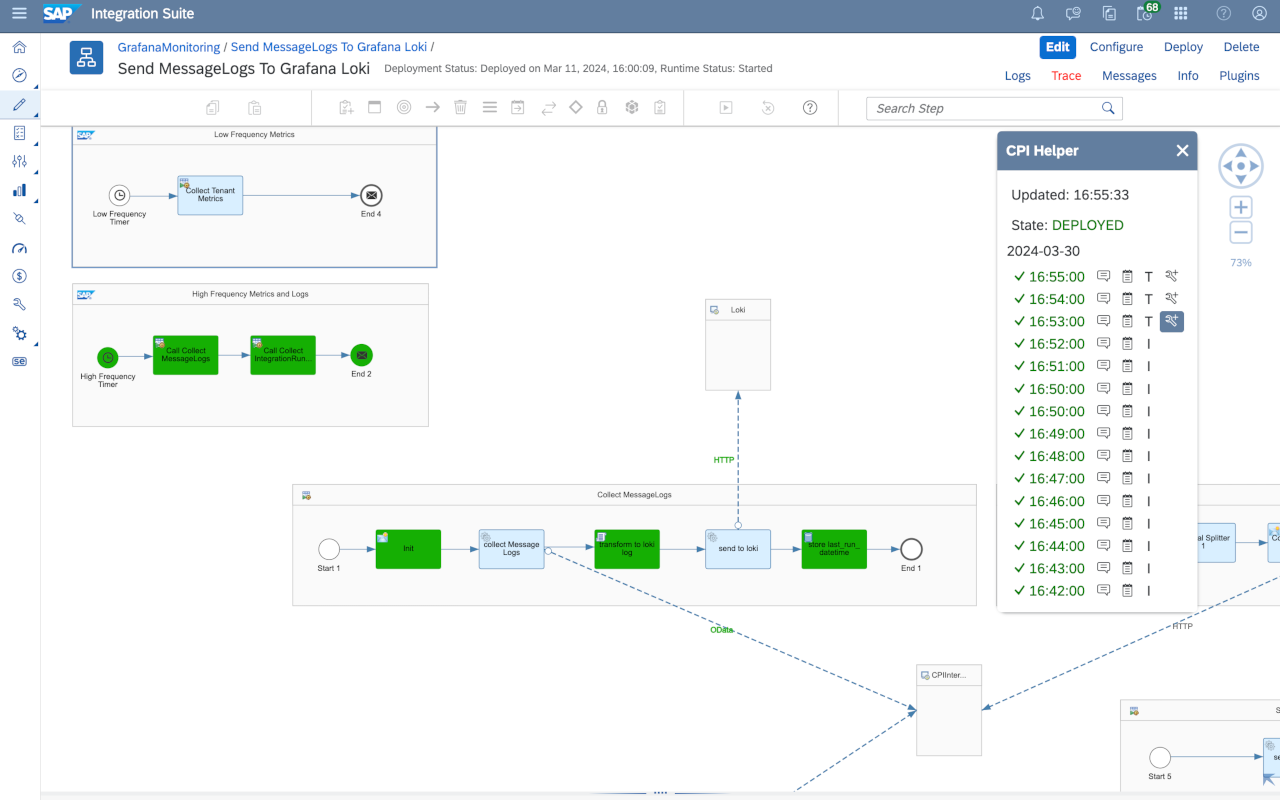Screen dimensions: 1280x800
Task: Open the GrafanaMonitoring breadcrumb link
Action: (168, 46)
